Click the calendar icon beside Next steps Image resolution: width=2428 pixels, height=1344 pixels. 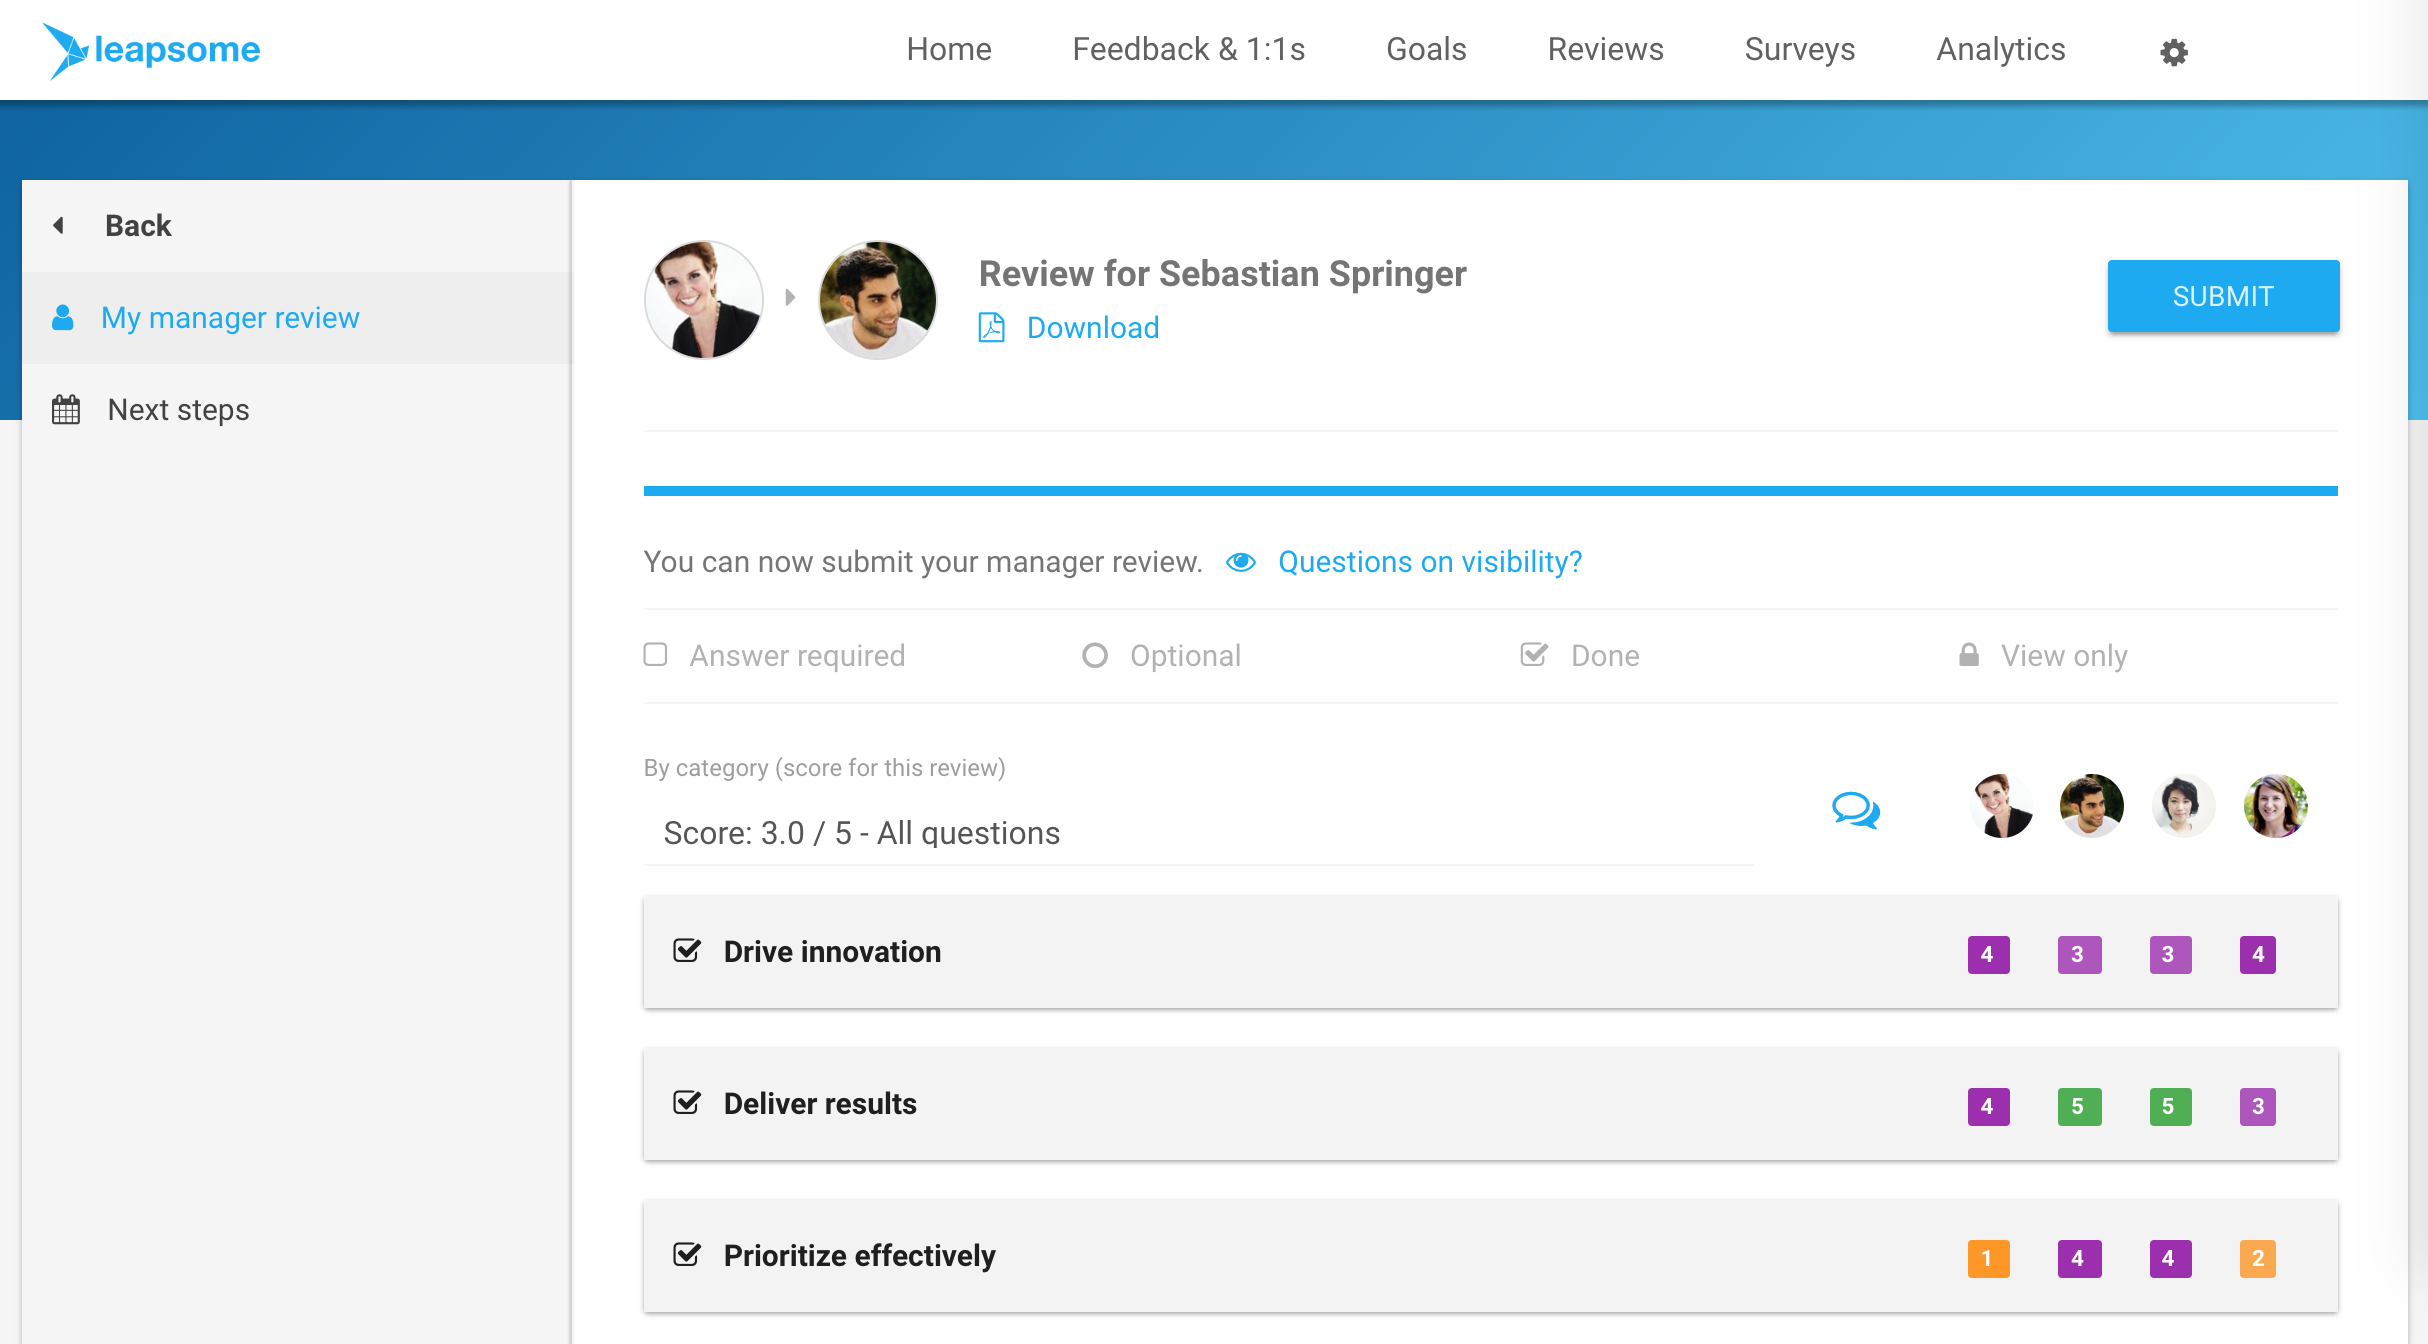(66, 410)
